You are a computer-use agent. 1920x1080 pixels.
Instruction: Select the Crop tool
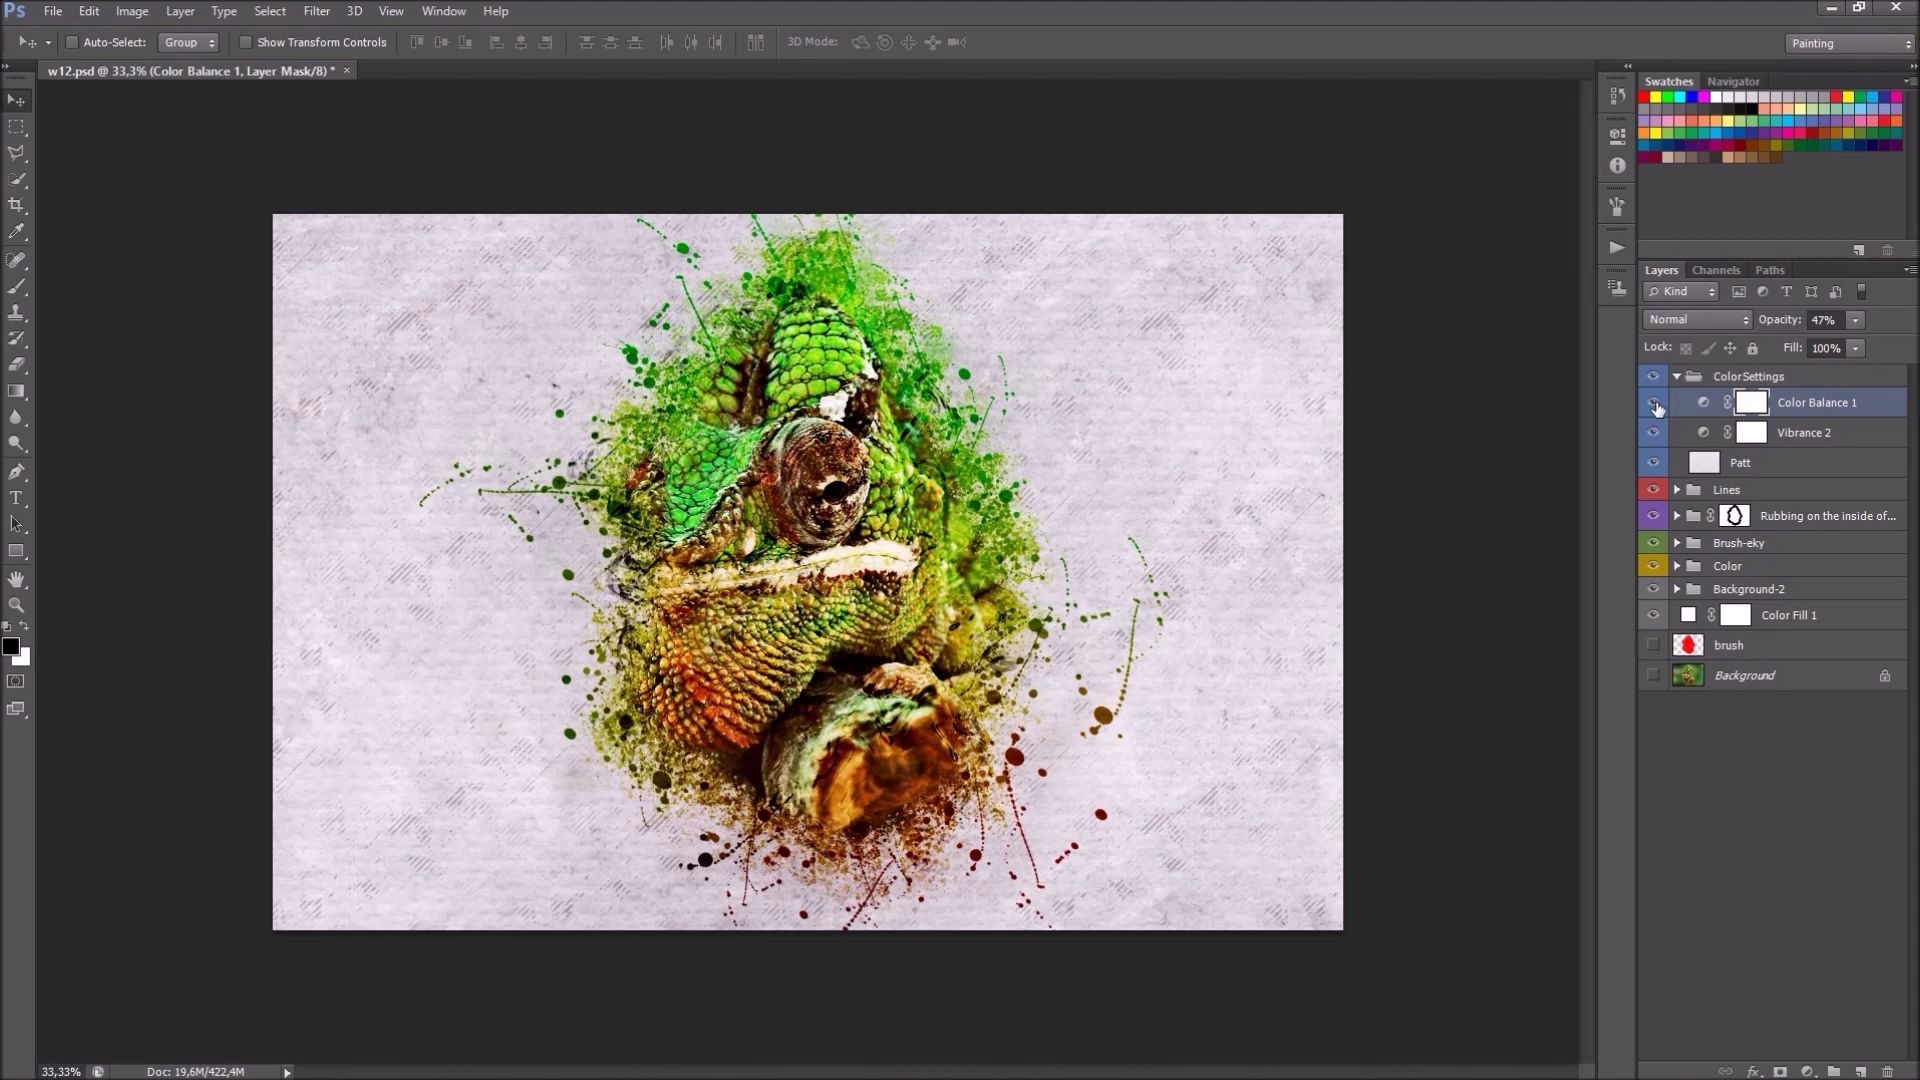point(16,205)
